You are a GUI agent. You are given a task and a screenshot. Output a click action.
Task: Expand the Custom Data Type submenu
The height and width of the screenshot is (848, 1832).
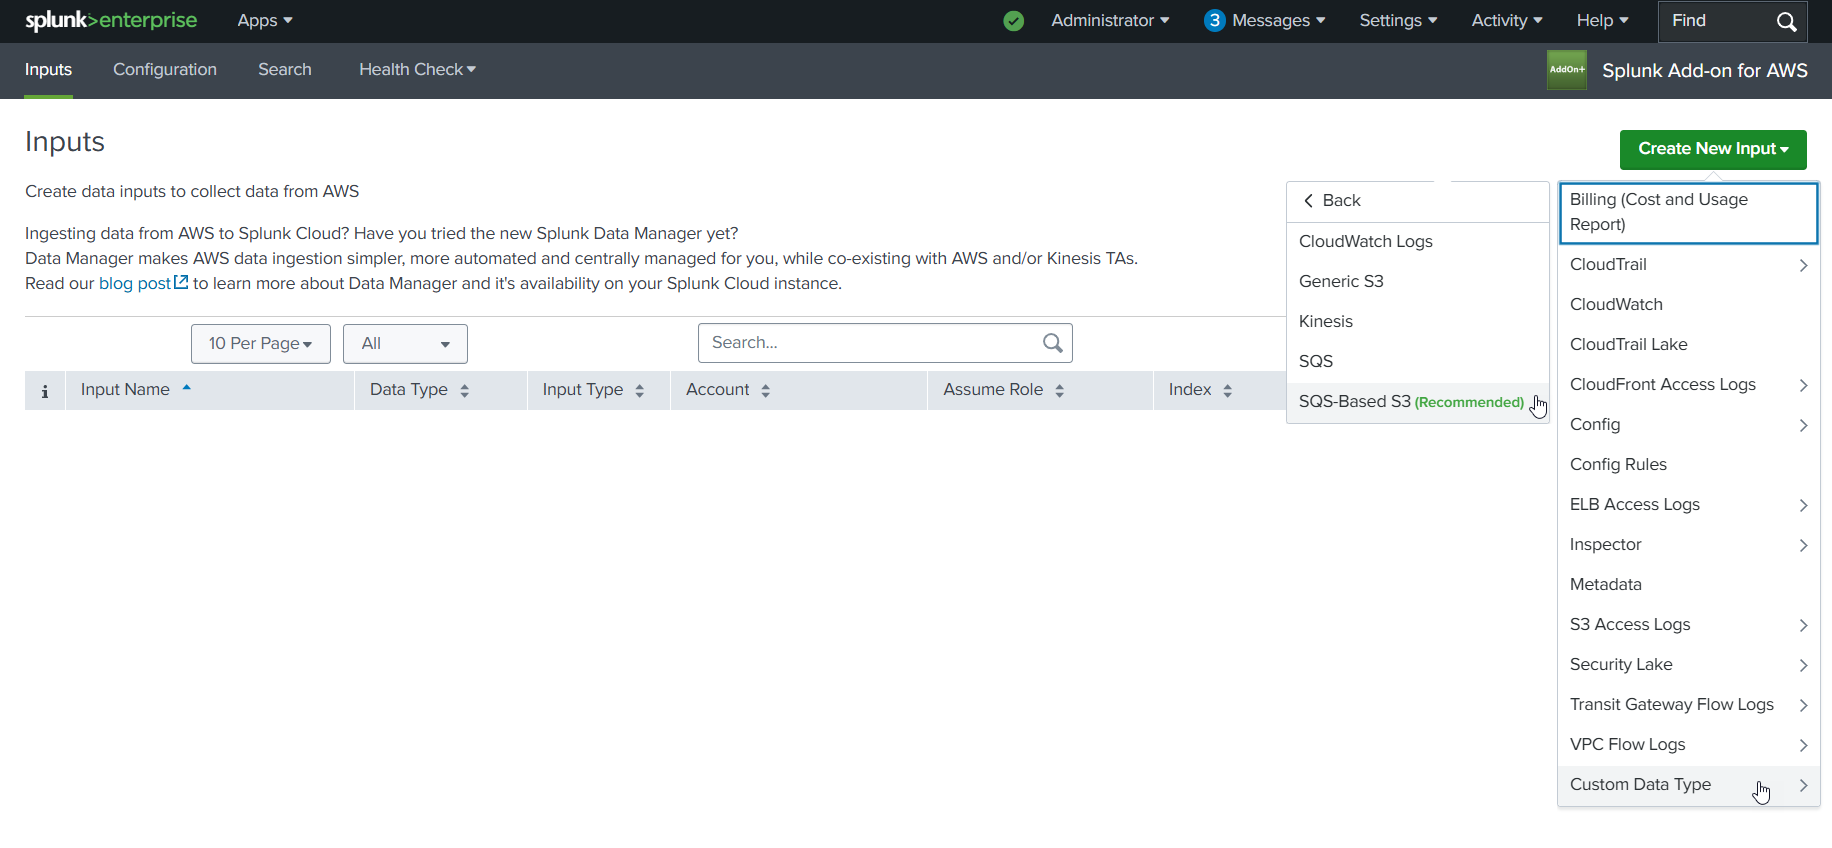click(x=1688, y=785)
